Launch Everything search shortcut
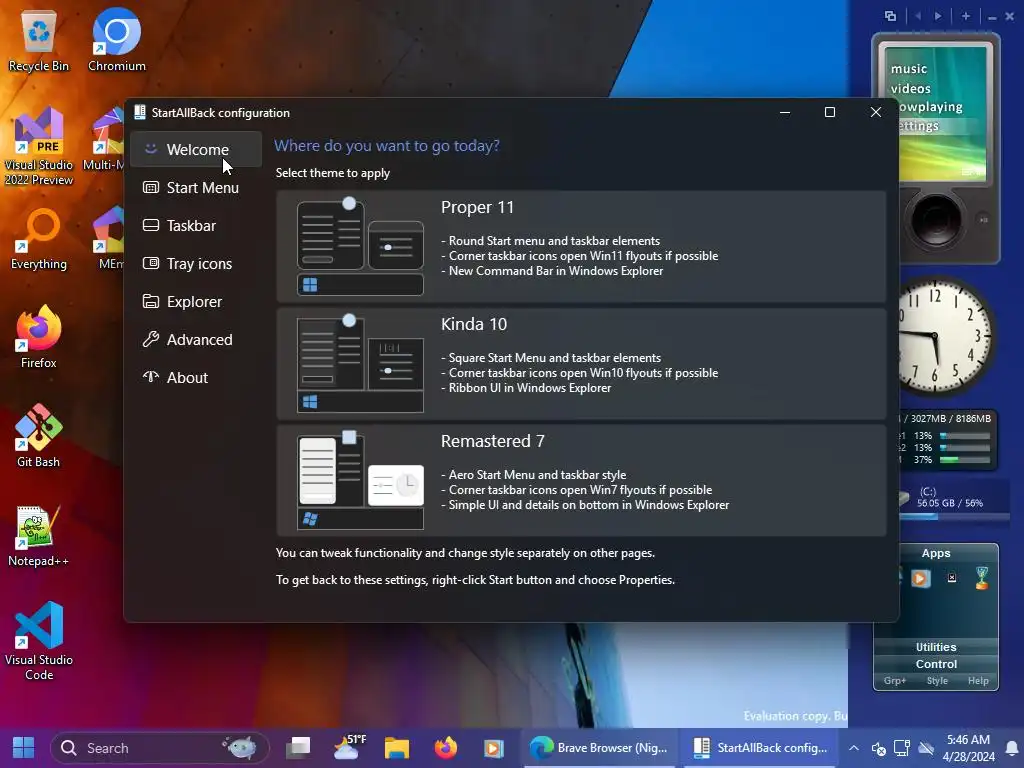The height and width of the screenshot is (768, 1024). tap(39, 240)
